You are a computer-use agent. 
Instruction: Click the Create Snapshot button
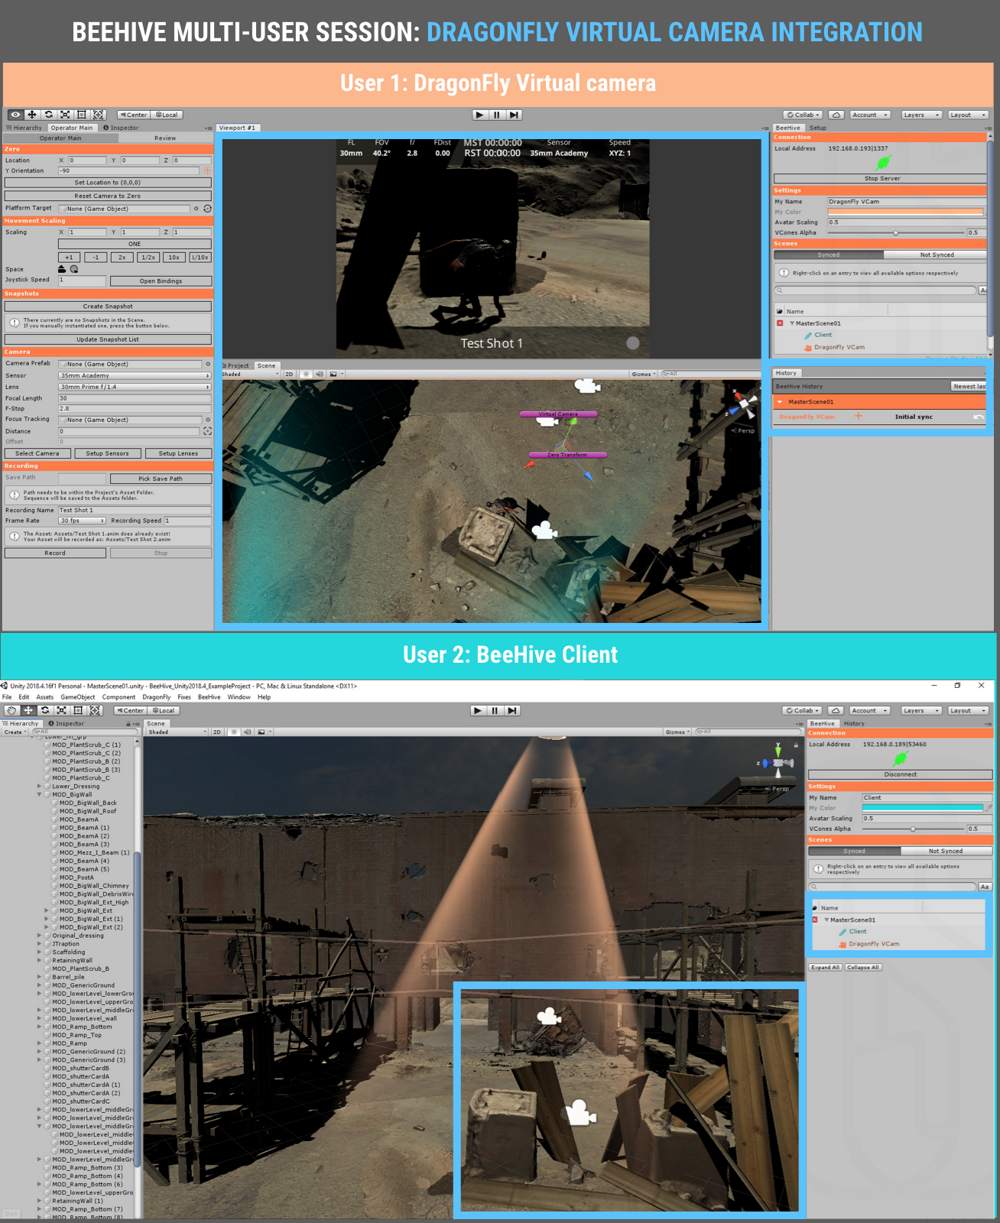point(108,306)
